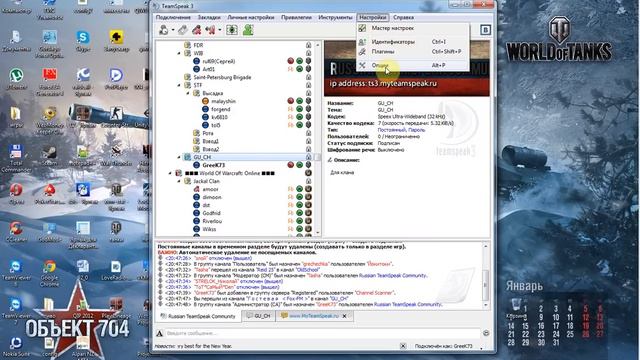
Task: Select user Art01 in the tree
Action: coord(208,69)
